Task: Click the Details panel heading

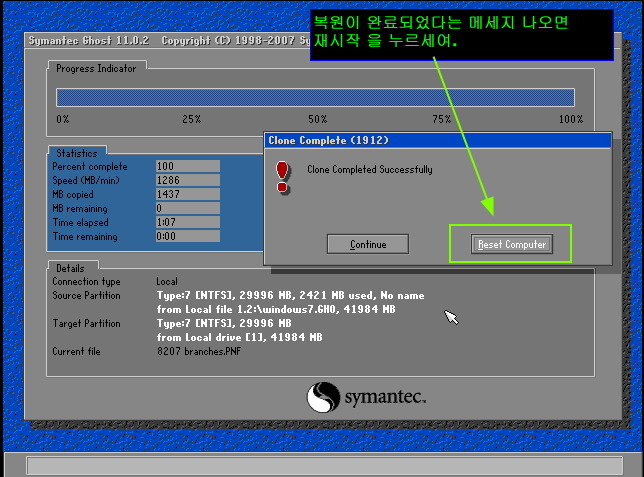Action: 70,268
